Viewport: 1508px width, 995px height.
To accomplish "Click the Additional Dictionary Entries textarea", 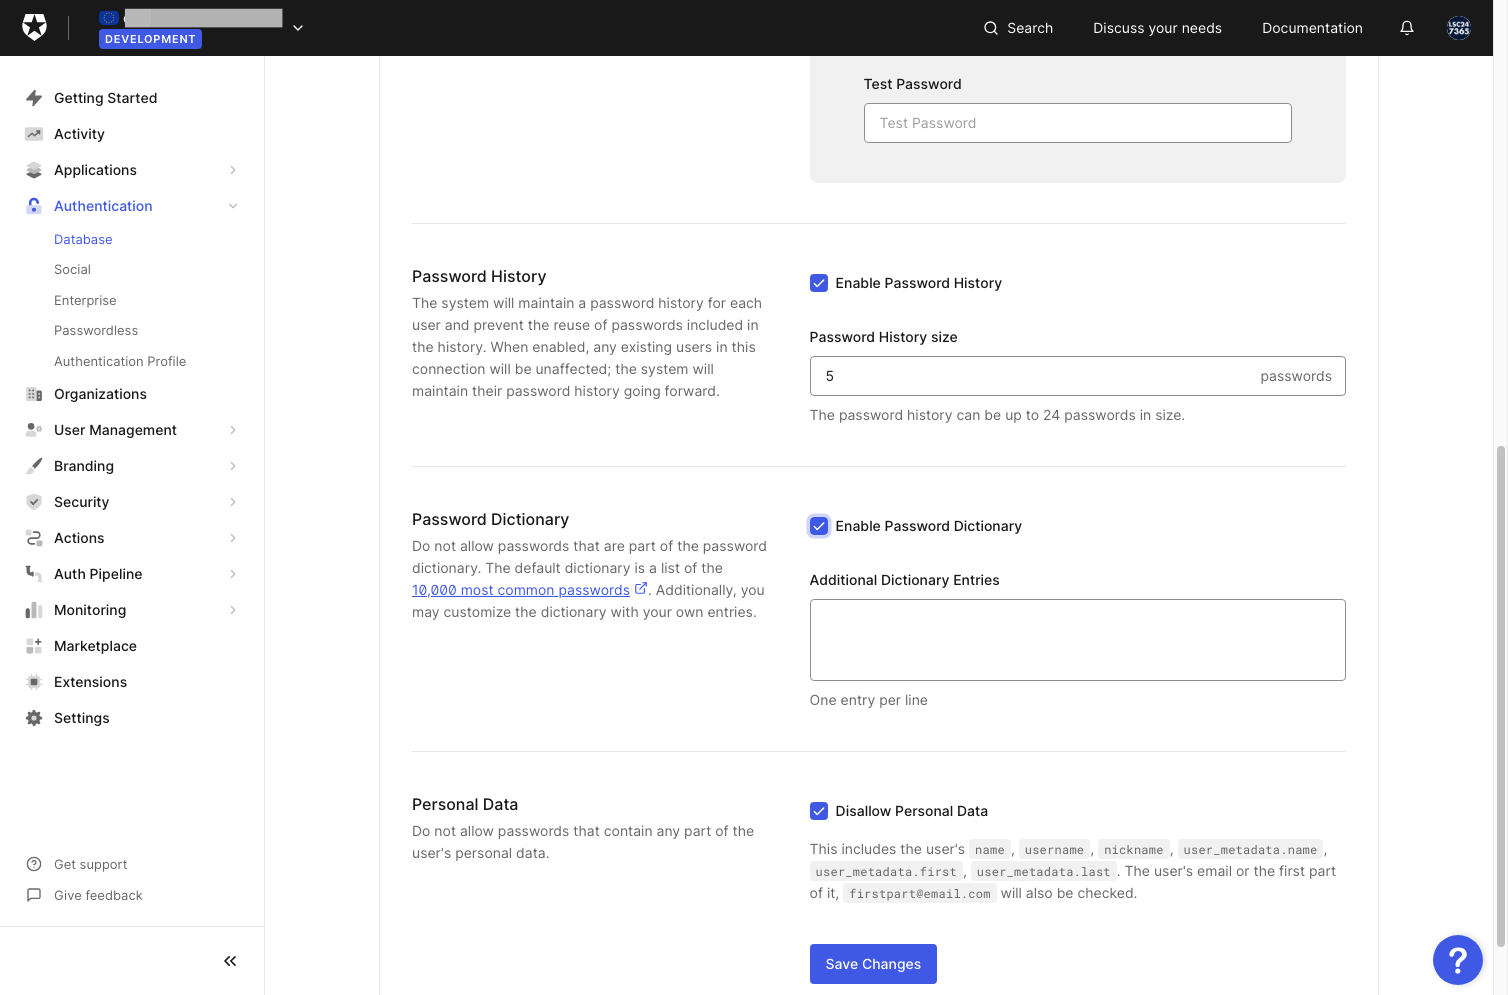I will coord(1077,640).
